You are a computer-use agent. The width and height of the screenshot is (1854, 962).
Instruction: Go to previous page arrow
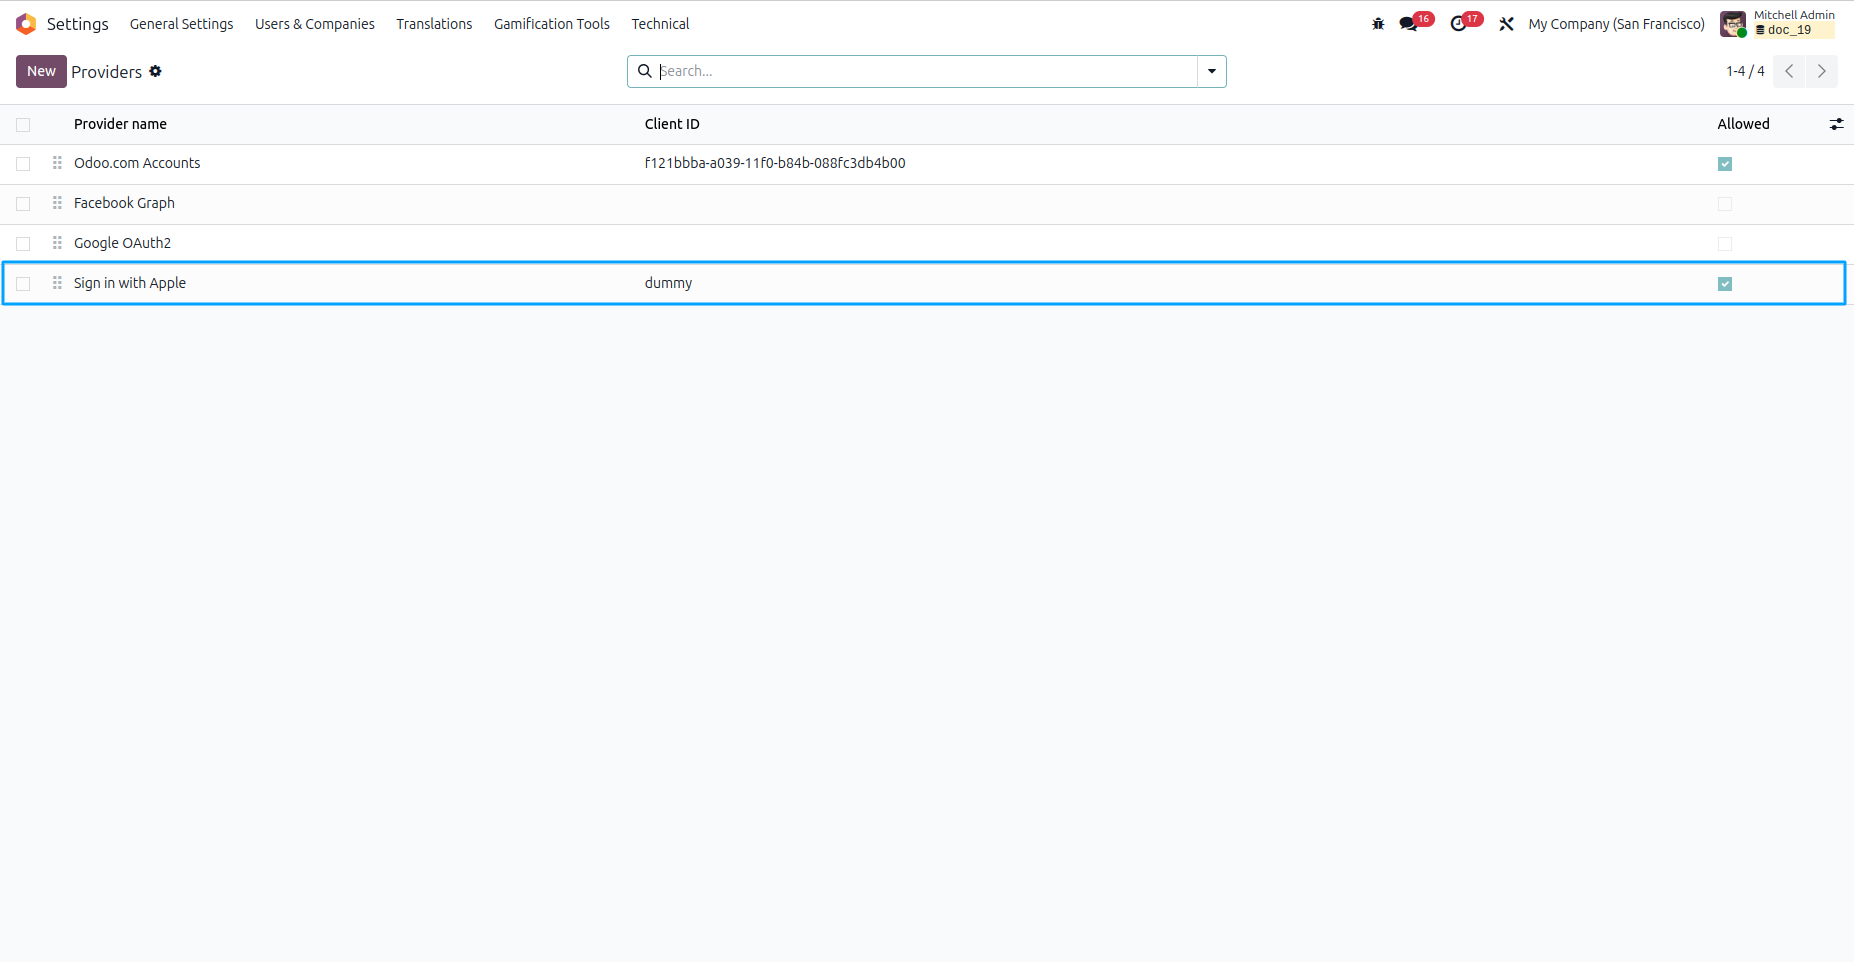point(1789,71)
